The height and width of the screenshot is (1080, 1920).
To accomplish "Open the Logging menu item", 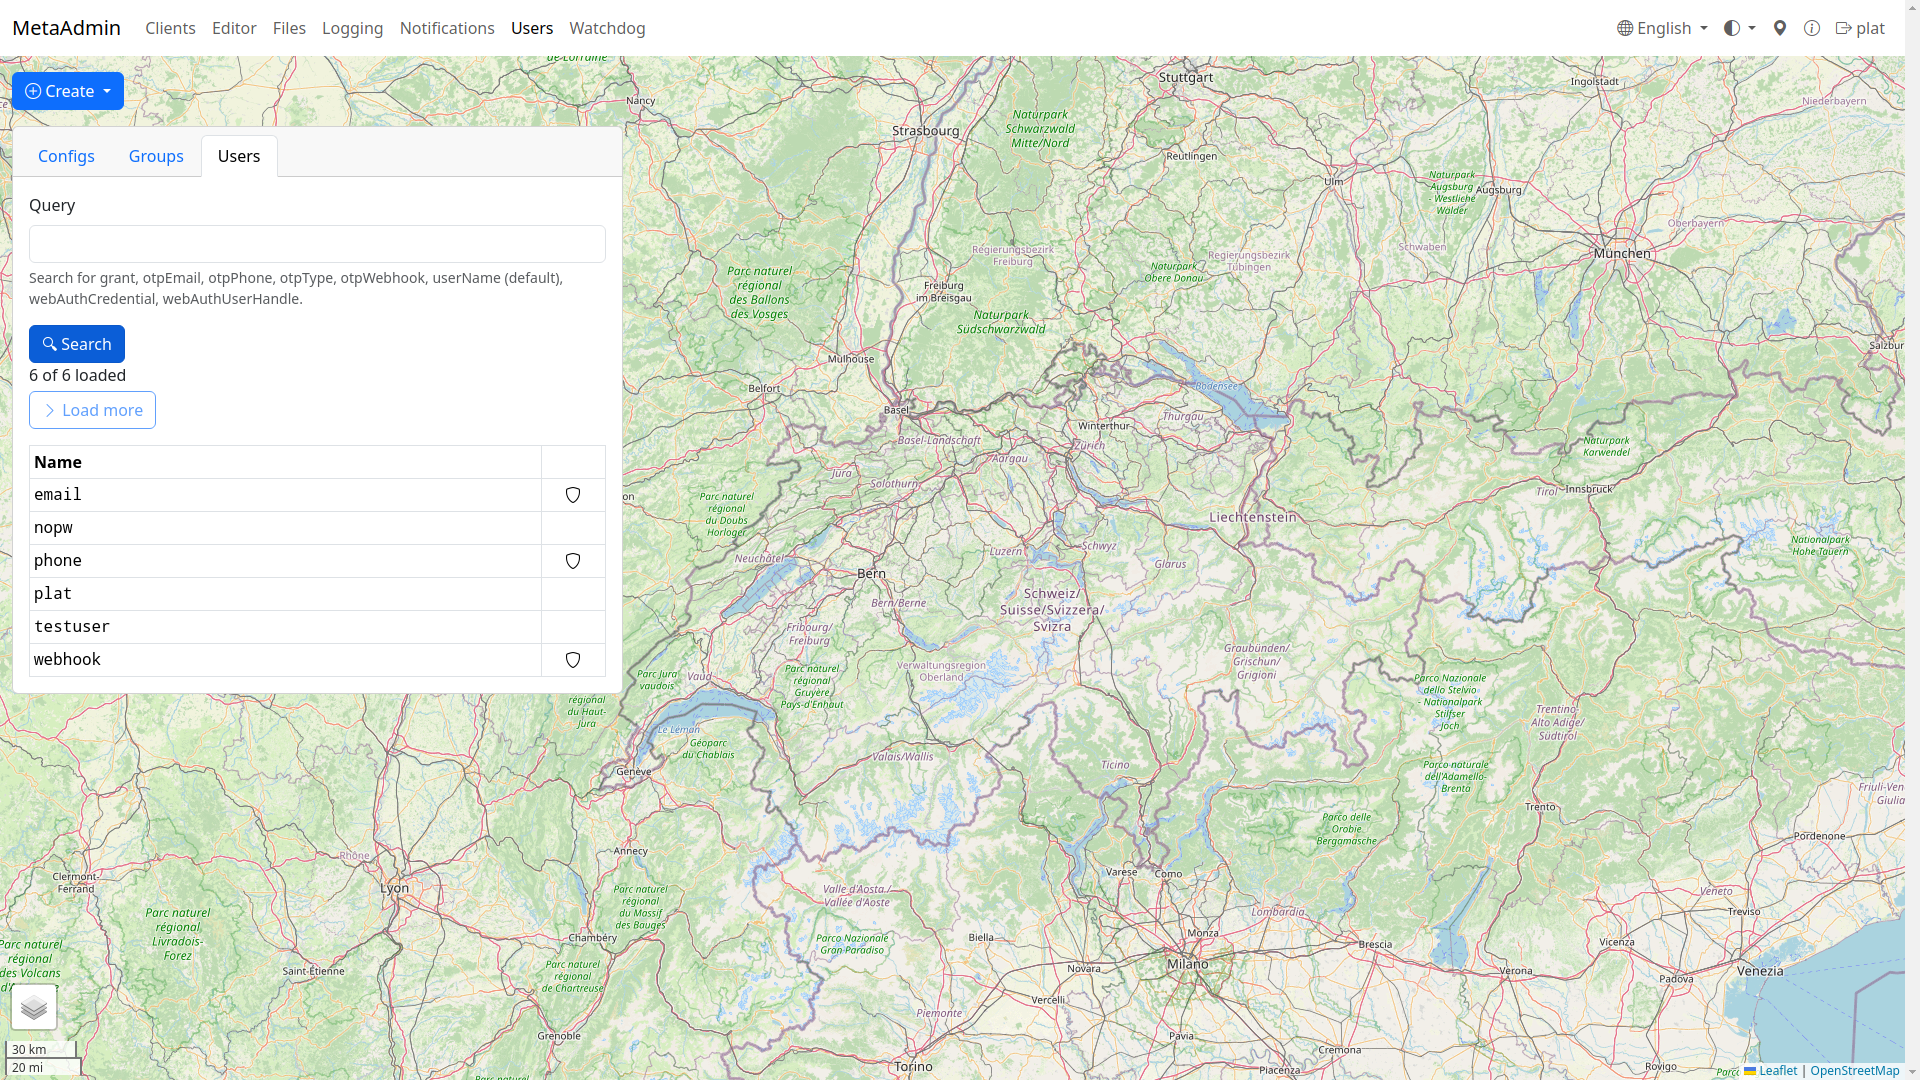I will click(352, 28).
